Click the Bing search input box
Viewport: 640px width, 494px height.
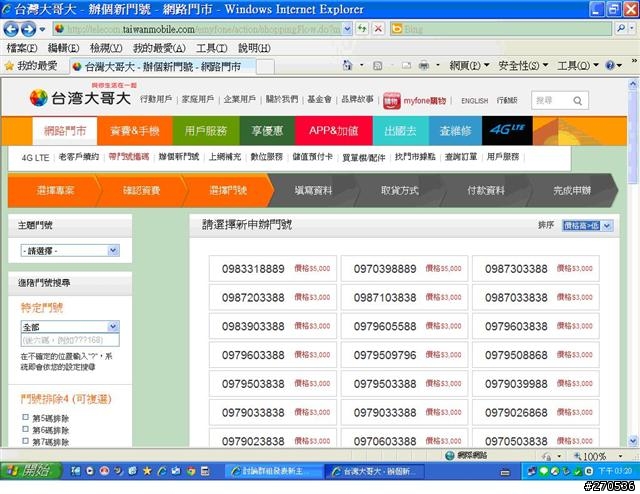pos(501,29)
